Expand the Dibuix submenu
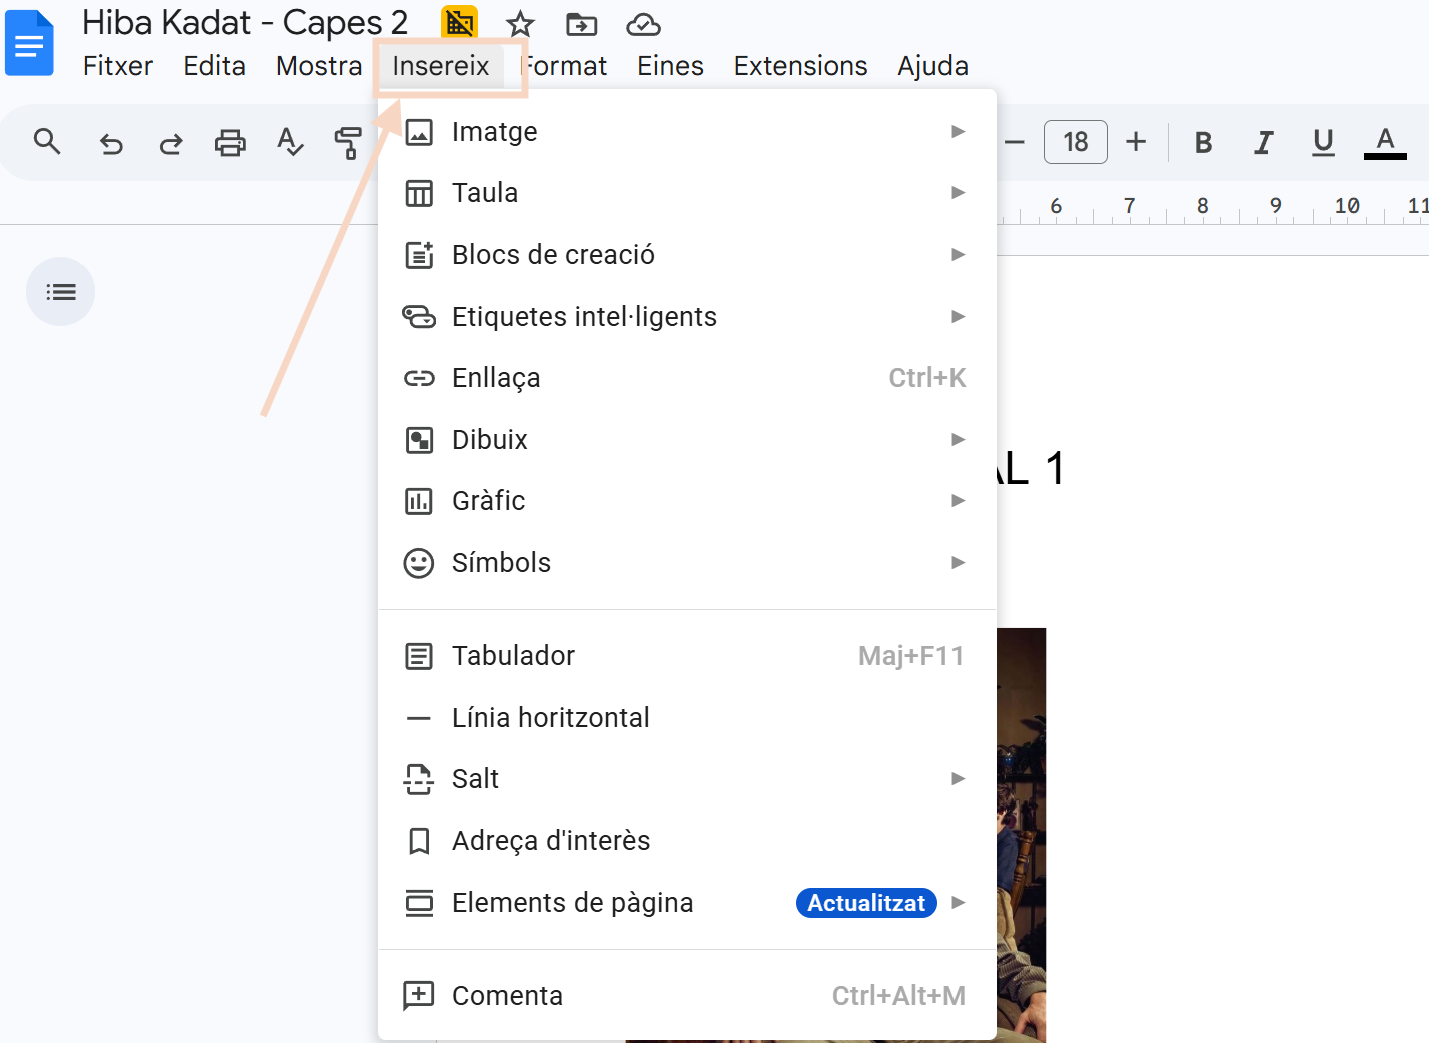1429x1043 pixels. [687, 440]
